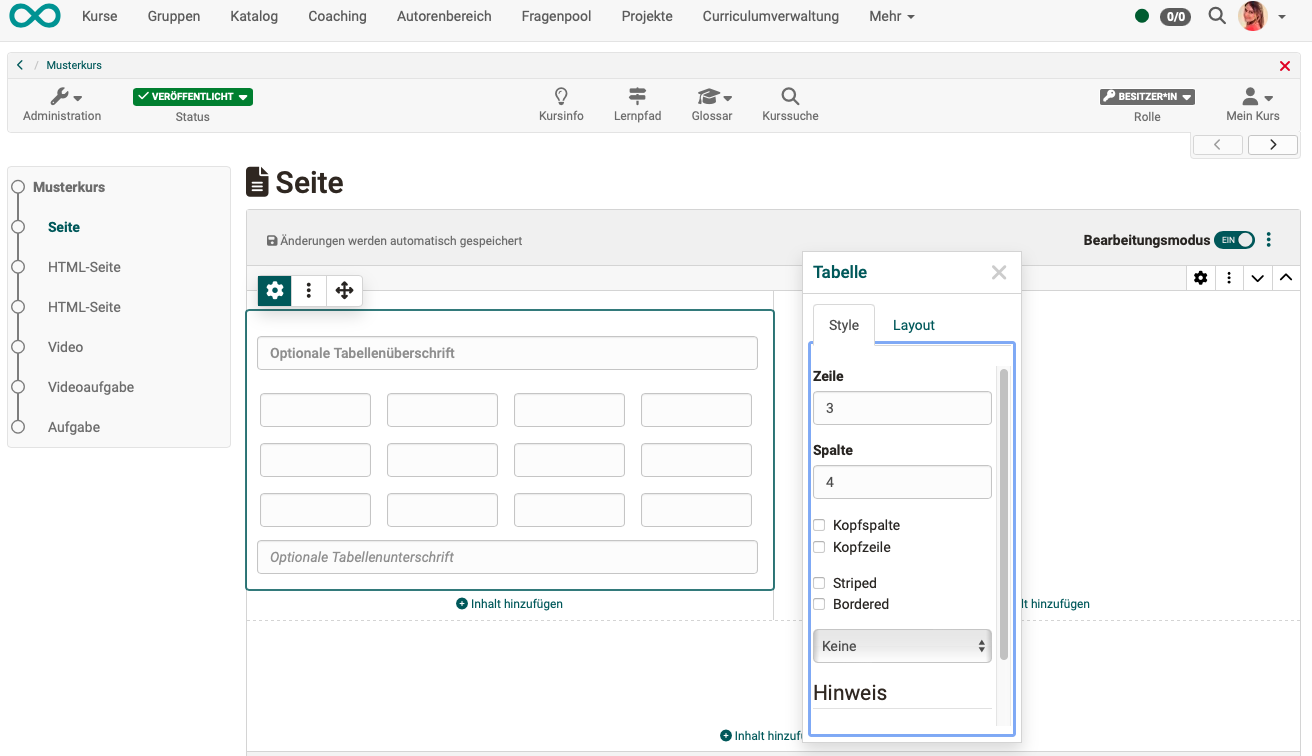Open the Veröffentlicht status dropdown
The height and width of the screenshot is (756, 1312).
pyautogui.click(x=193, y=97)
